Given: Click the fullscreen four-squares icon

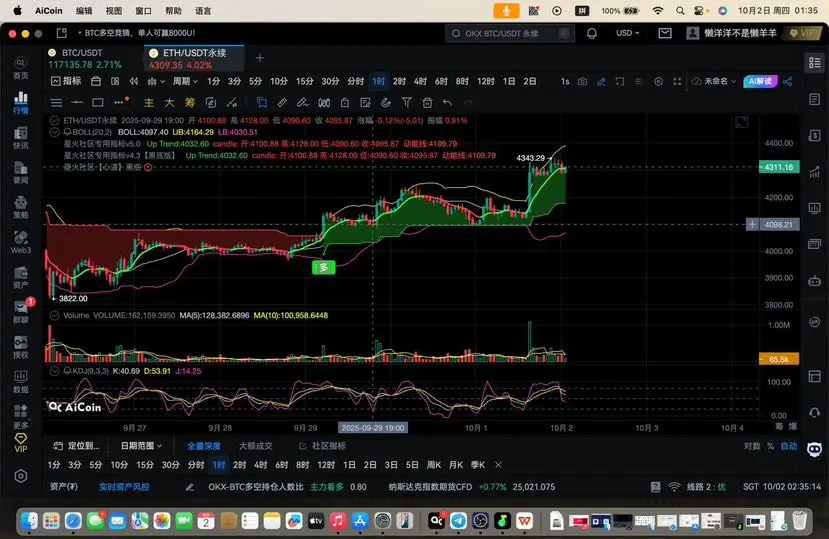Looking at the screenshot, I should click(x=677, y=81).
